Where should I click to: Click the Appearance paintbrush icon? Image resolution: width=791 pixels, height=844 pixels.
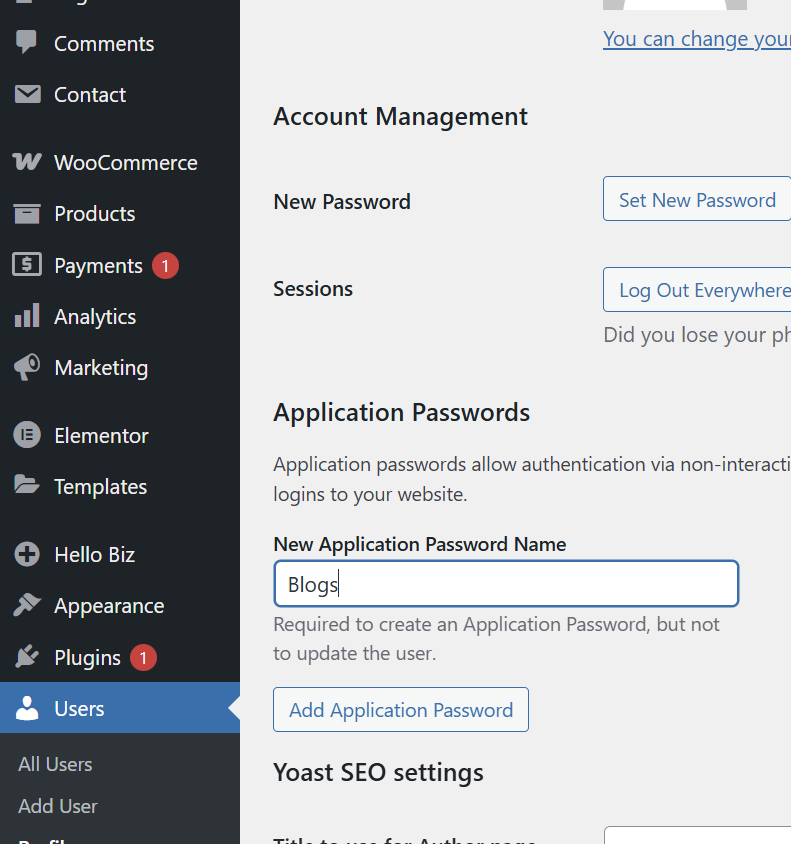27,606
